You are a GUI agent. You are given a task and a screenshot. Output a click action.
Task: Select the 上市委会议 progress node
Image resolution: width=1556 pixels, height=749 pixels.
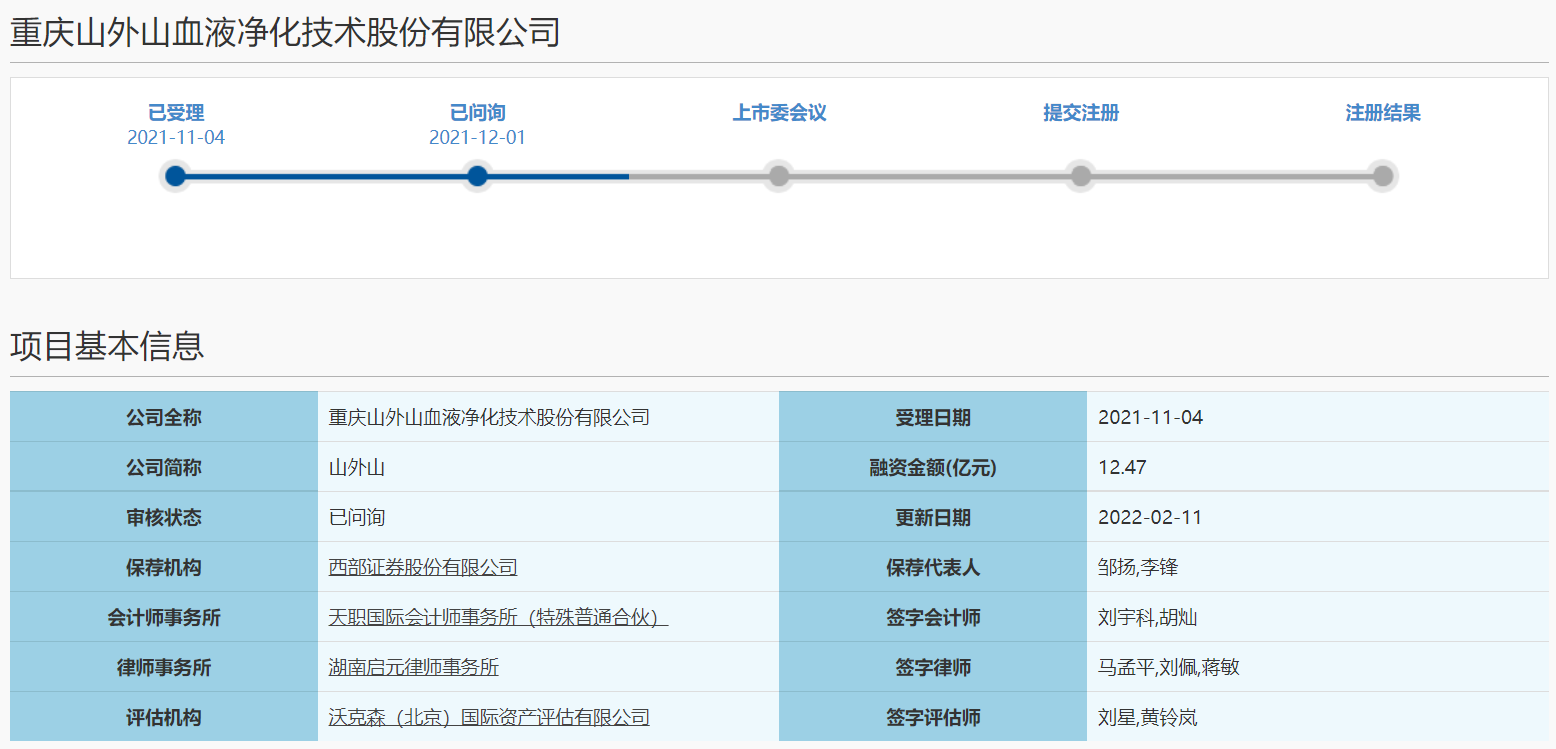point(779,176)
